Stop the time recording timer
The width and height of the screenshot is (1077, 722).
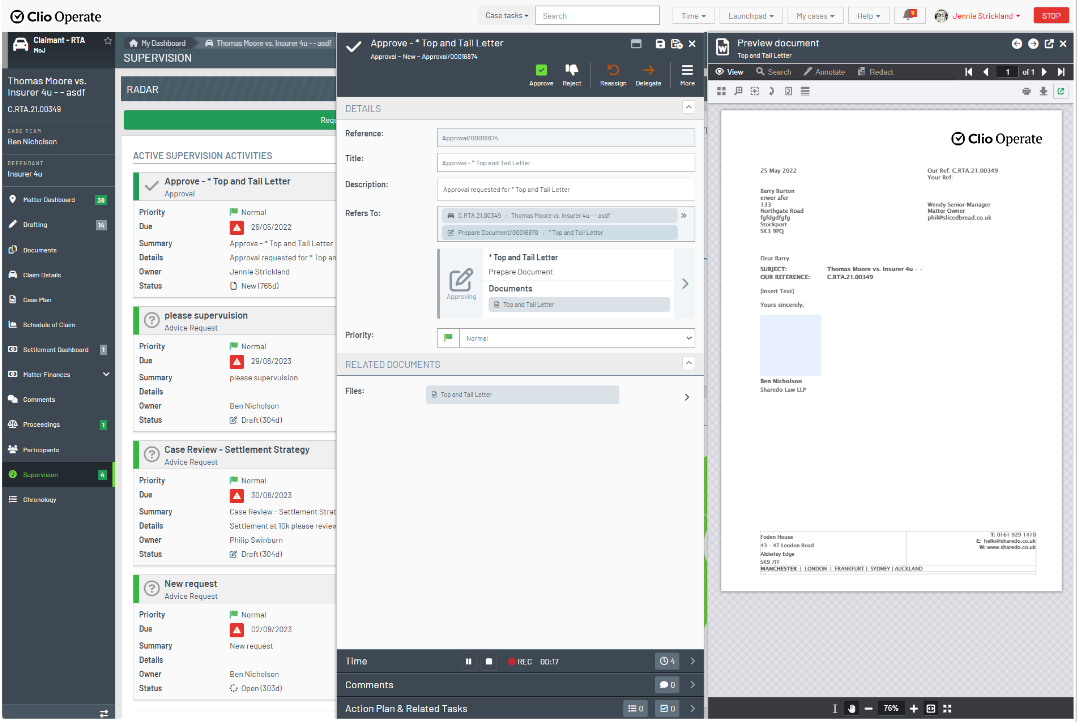point(489,662)
